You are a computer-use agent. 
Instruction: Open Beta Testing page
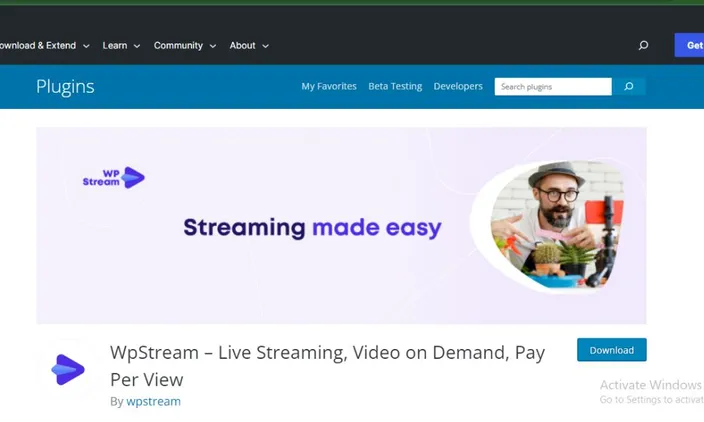click(x=395, y=86)
